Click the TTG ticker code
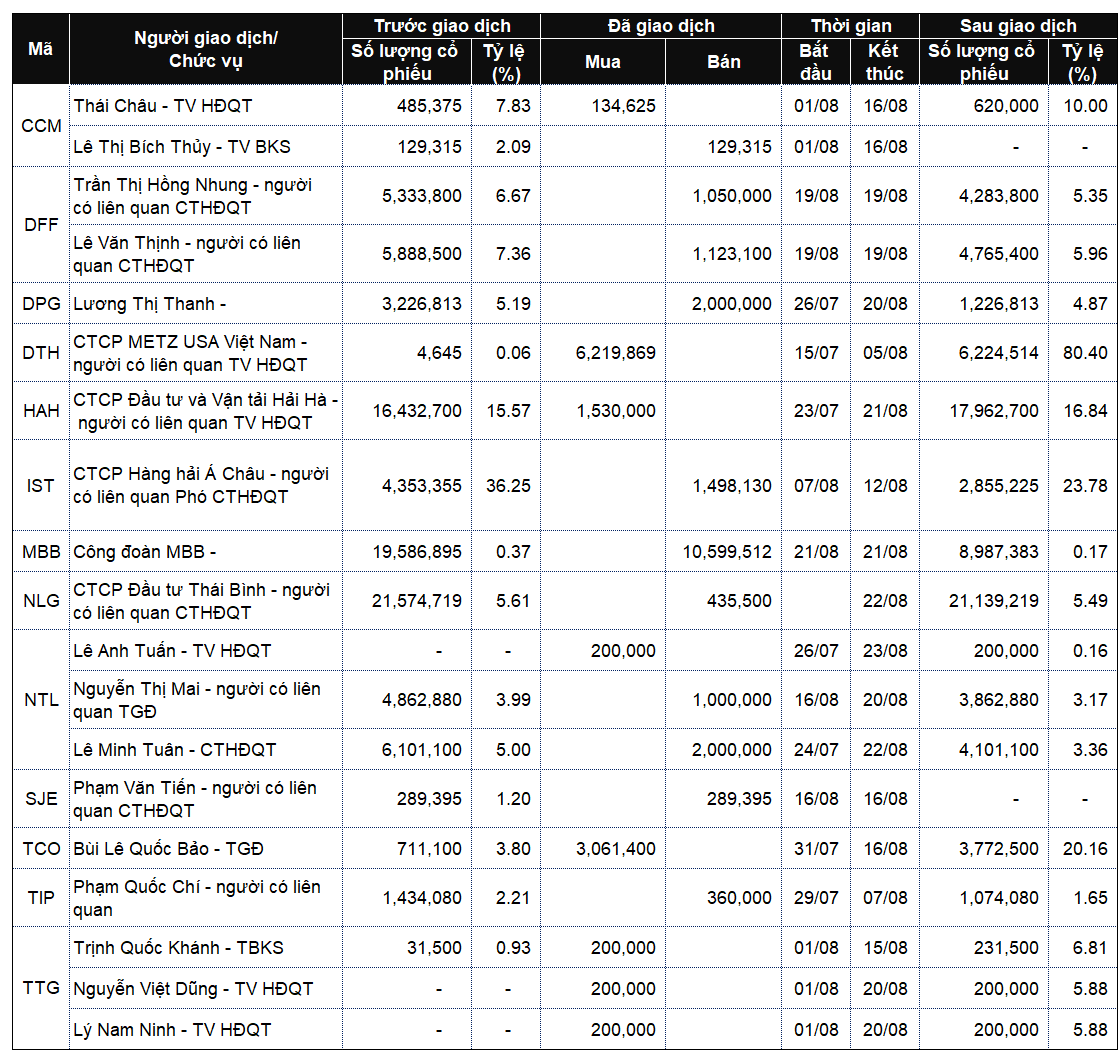The height and width of the screenshot is (1050, 1118). coord(39,988)
